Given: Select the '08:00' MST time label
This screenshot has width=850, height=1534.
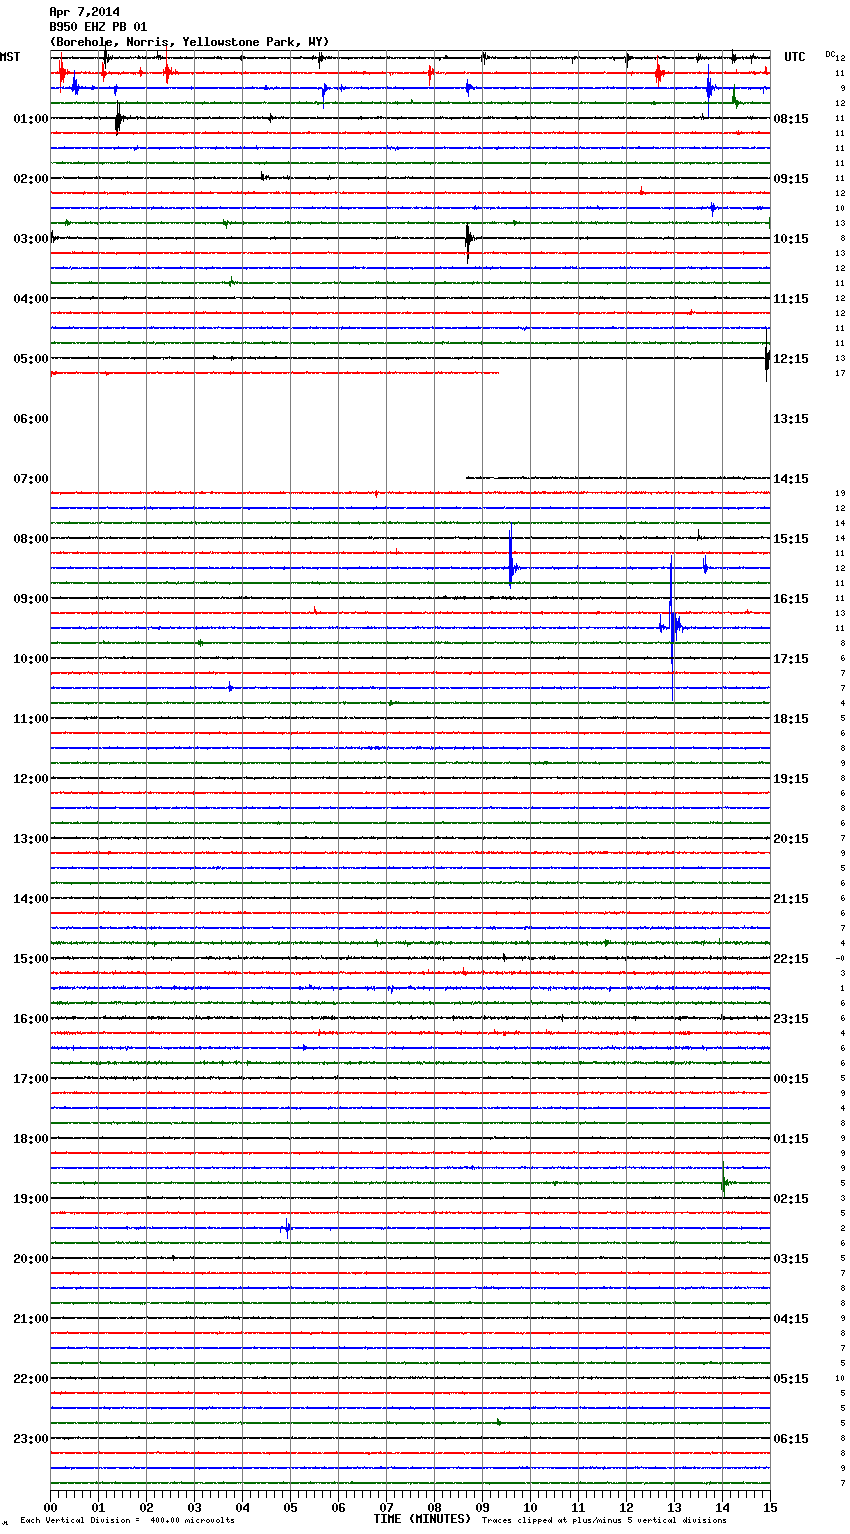Looking at the screenshot, I should [31, 539].
